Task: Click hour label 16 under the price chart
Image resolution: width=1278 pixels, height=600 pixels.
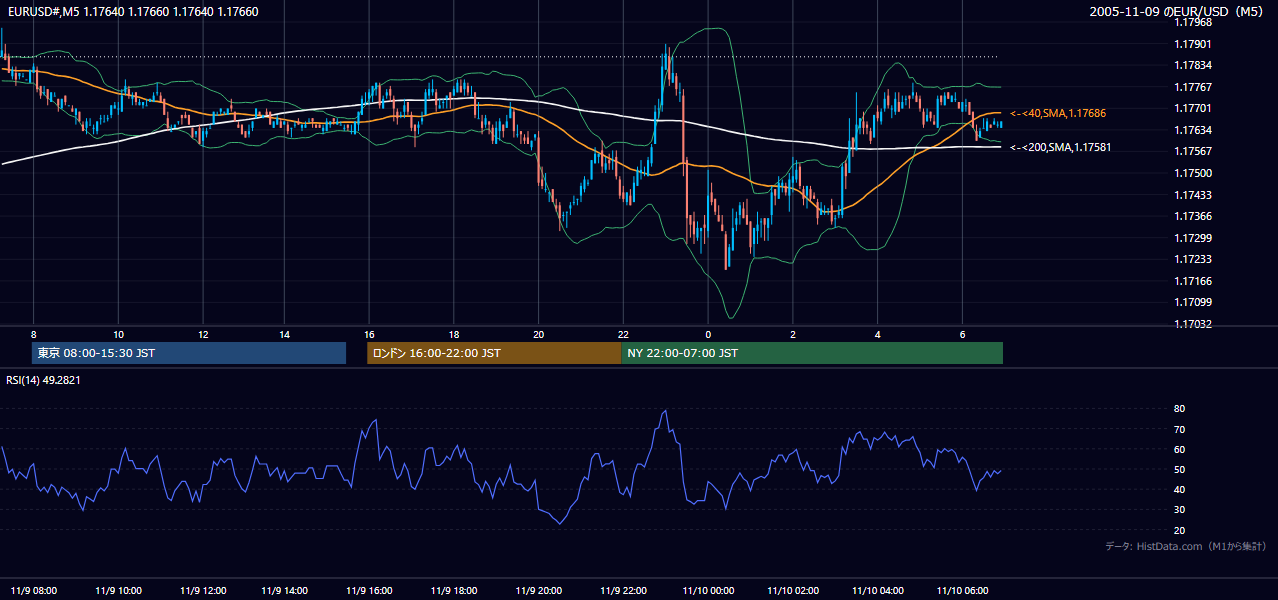Action: click(370, 334)
